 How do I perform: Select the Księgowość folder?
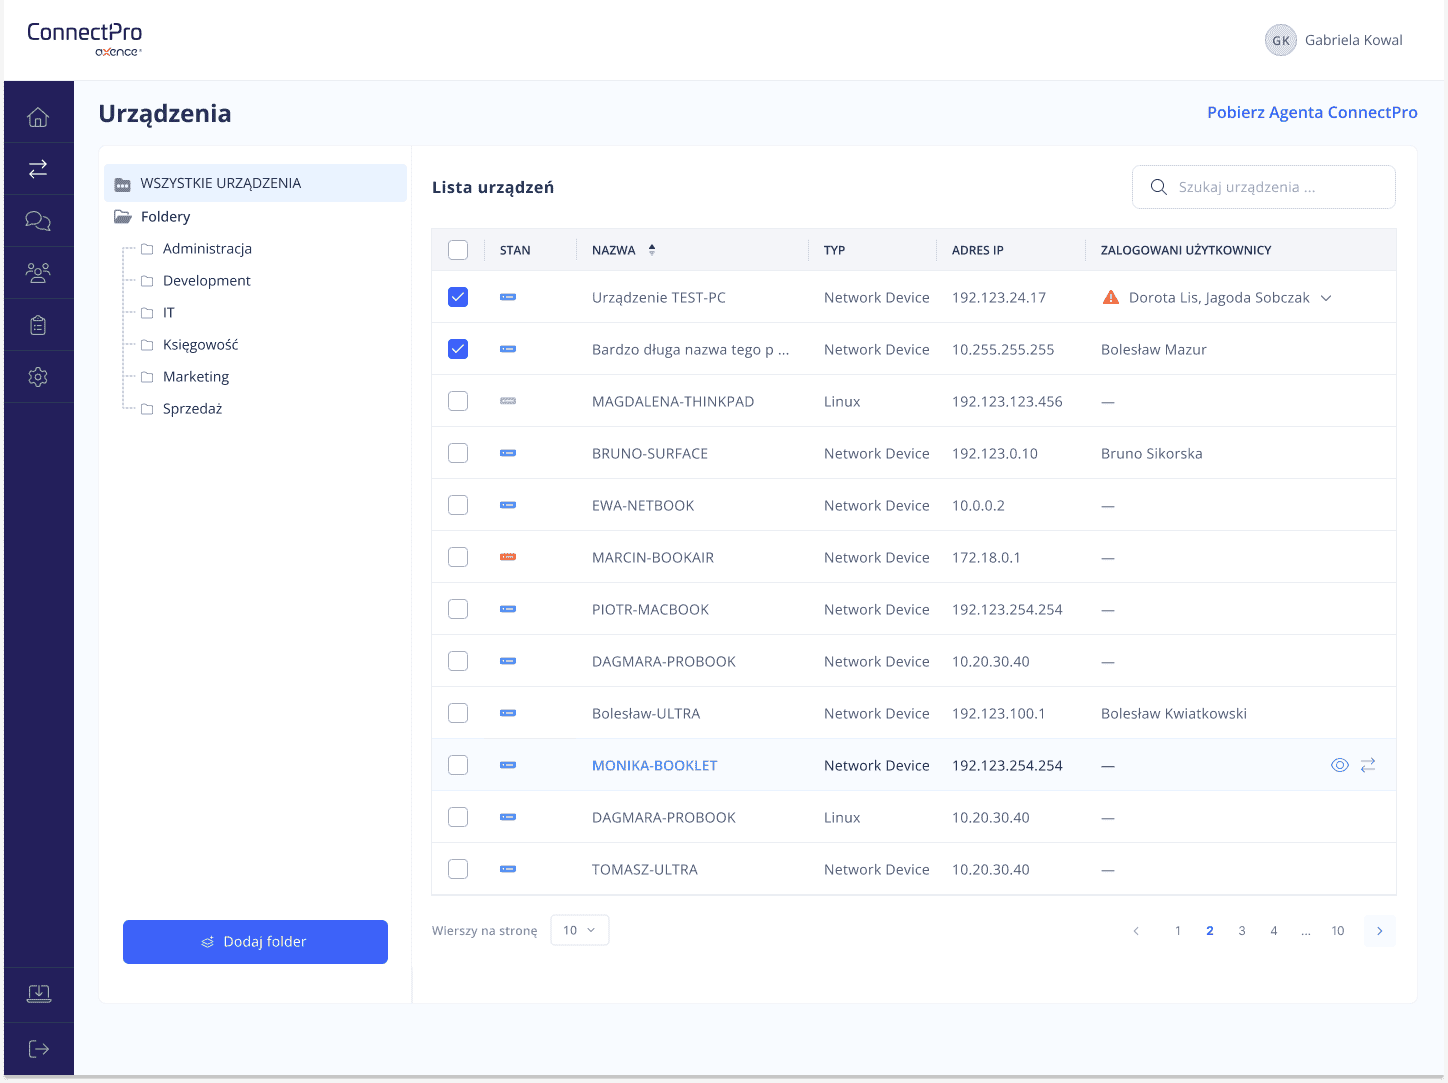(201, 344)
